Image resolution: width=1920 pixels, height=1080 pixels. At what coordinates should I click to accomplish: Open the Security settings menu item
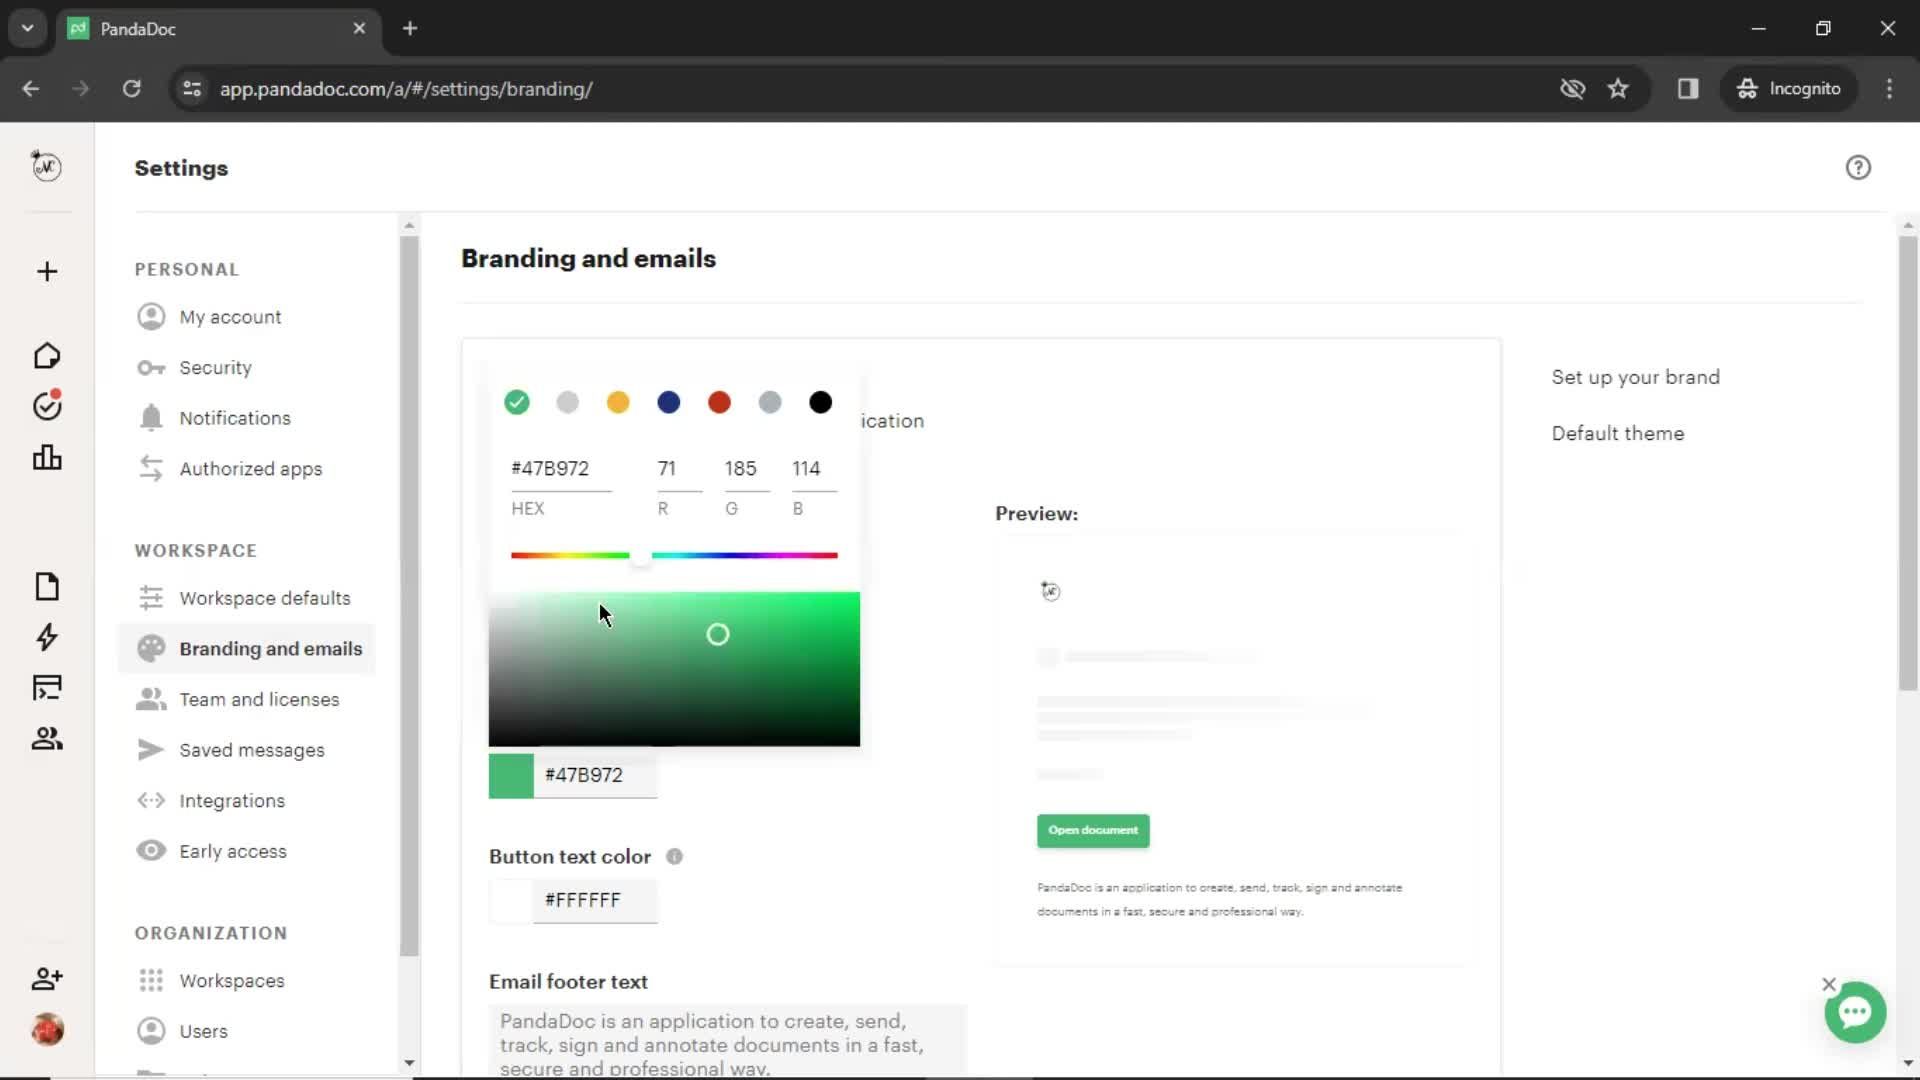[x=214, y=367]
